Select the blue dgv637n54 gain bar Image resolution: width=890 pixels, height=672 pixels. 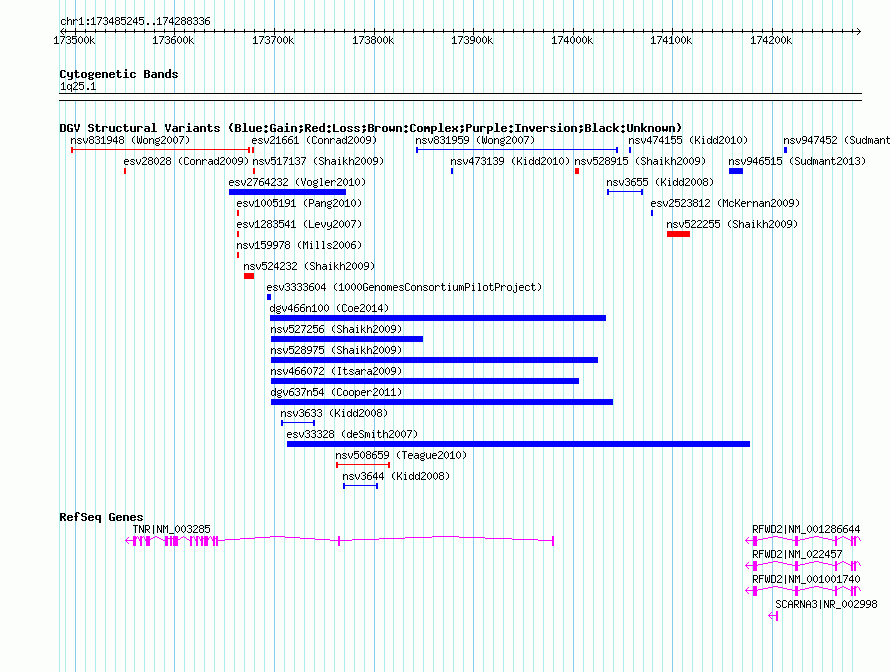click(442, 402)
